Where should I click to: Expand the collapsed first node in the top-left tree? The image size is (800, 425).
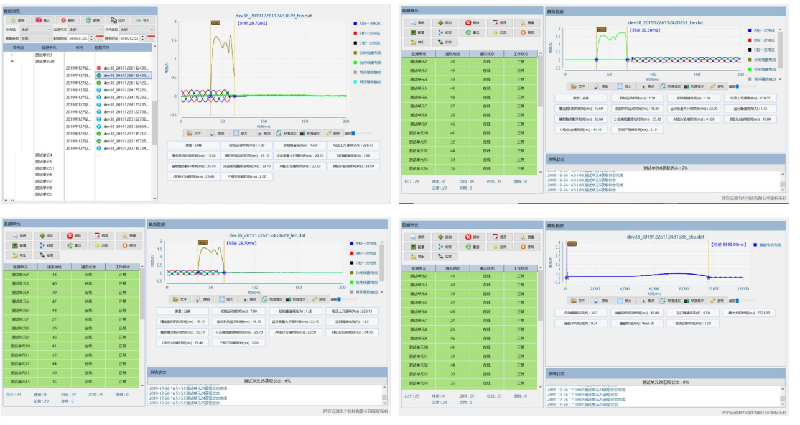pyautogui.click(x=12, y=54)
